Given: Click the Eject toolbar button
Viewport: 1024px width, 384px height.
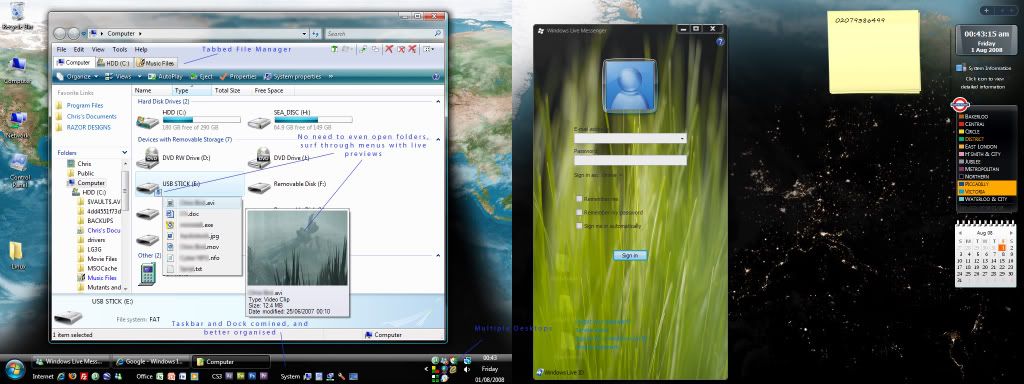Looking at the screenshot, I should pos(201,76).
